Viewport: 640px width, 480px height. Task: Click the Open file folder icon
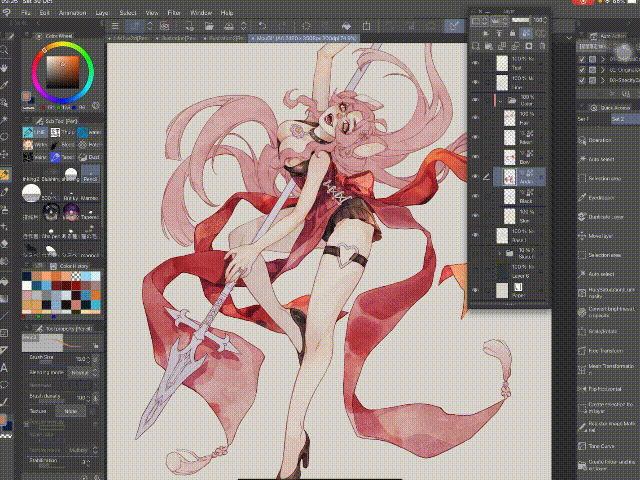pos(209,26)
